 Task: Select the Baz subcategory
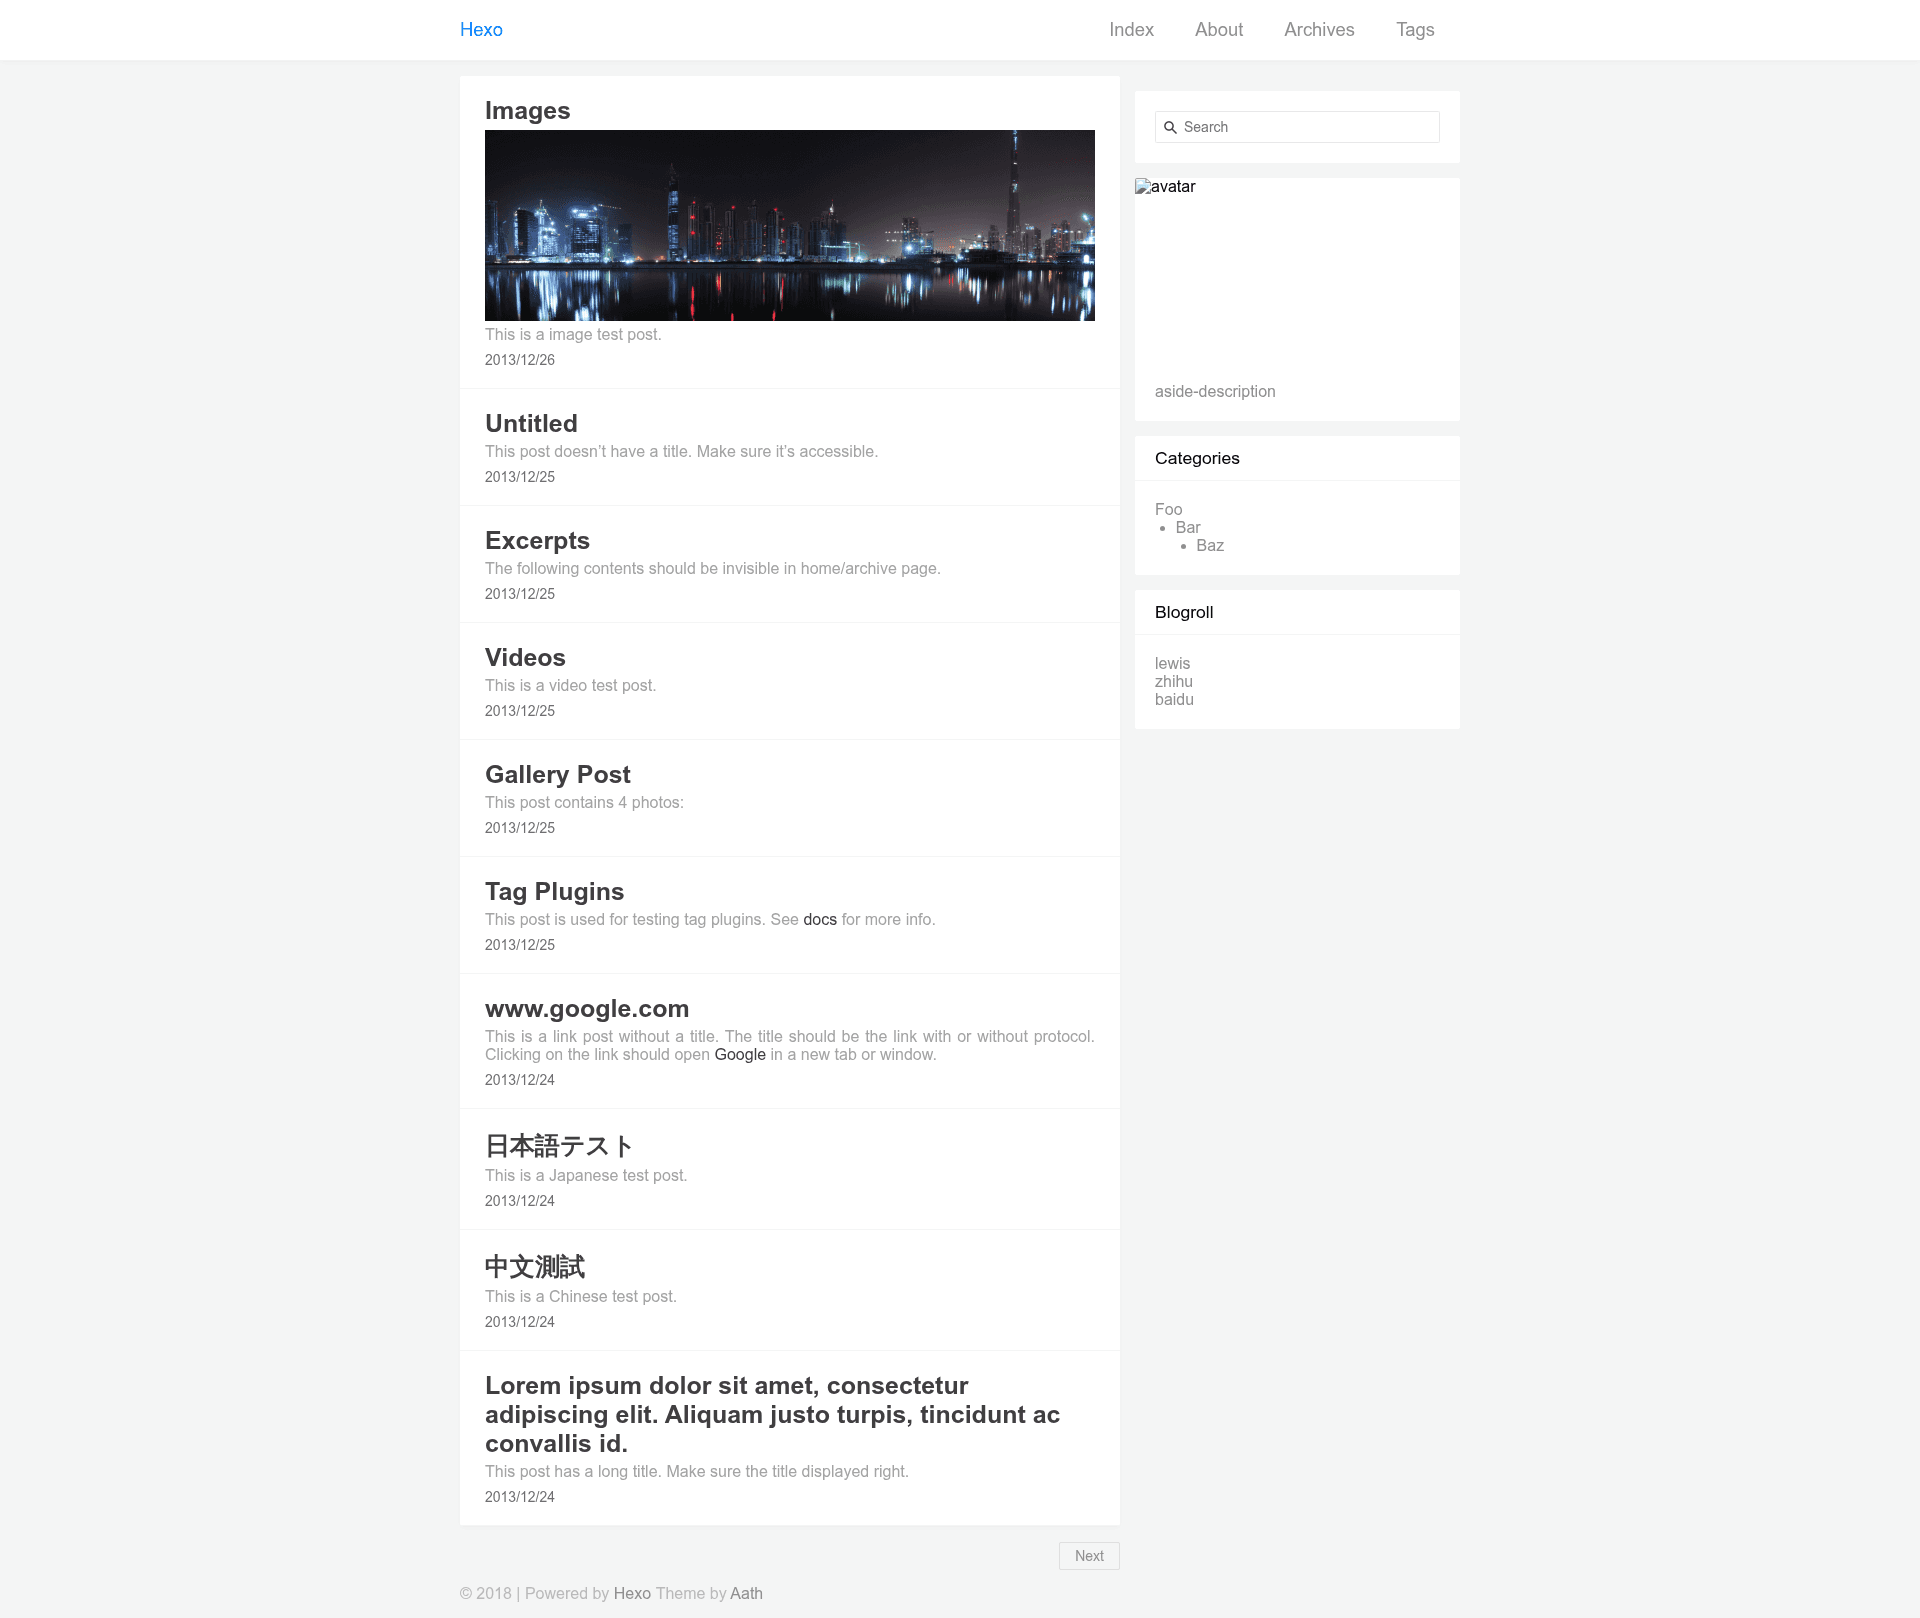[x=1210, y=545]
